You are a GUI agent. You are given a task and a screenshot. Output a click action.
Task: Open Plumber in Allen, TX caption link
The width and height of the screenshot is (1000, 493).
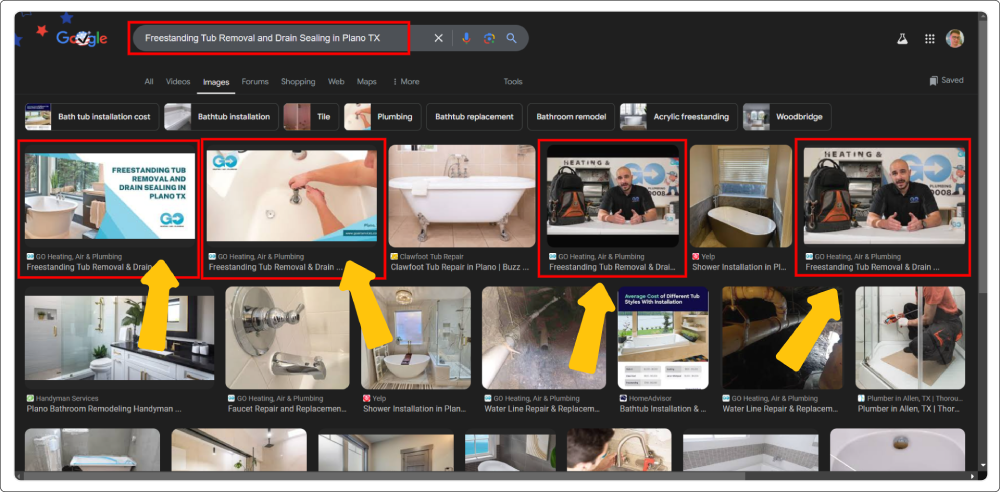(x=911, y=409)
